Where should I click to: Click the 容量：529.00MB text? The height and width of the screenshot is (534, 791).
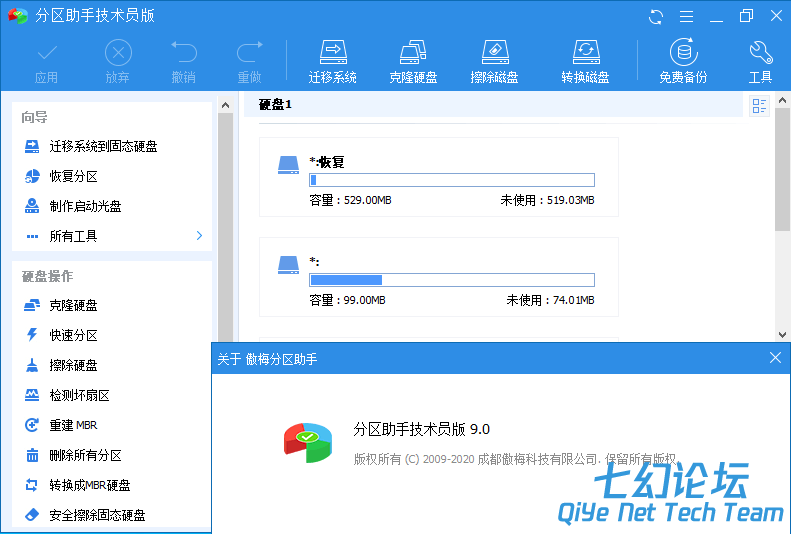point(350,200)
